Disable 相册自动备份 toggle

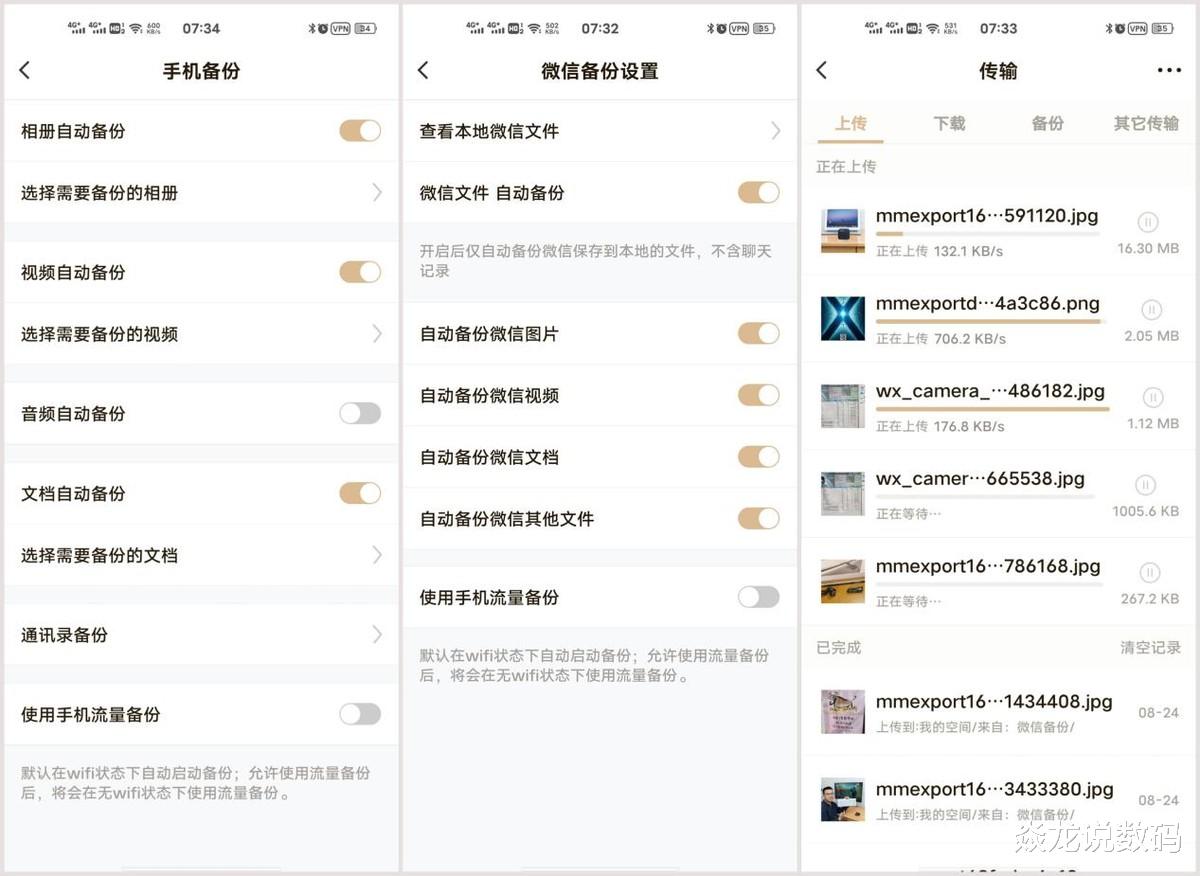[359, 130]
